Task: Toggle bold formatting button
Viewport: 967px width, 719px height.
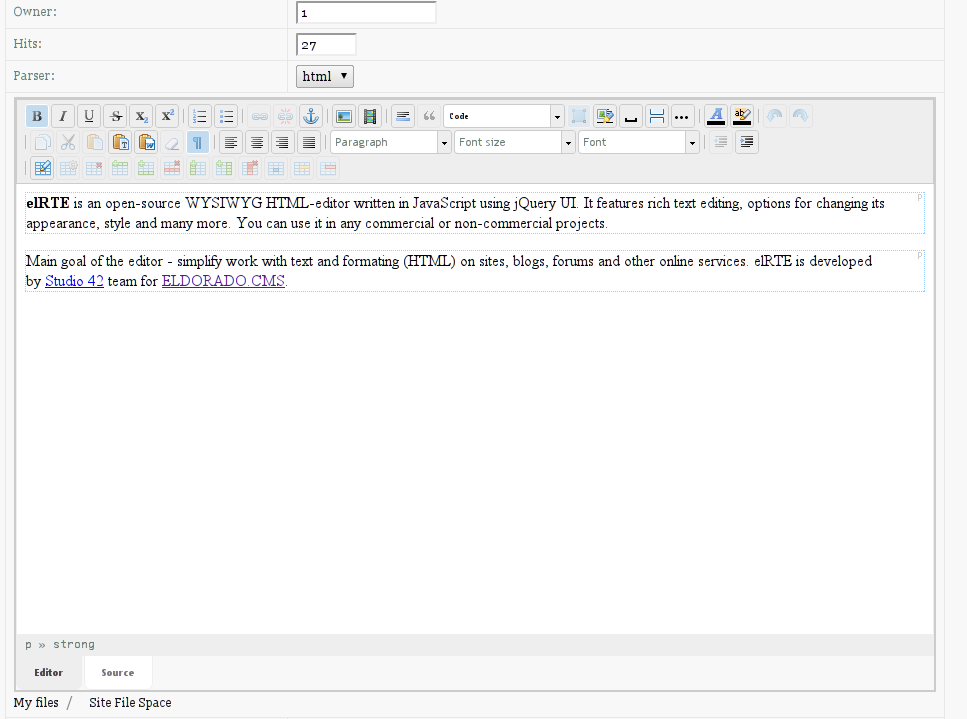Action: (37, 116)
